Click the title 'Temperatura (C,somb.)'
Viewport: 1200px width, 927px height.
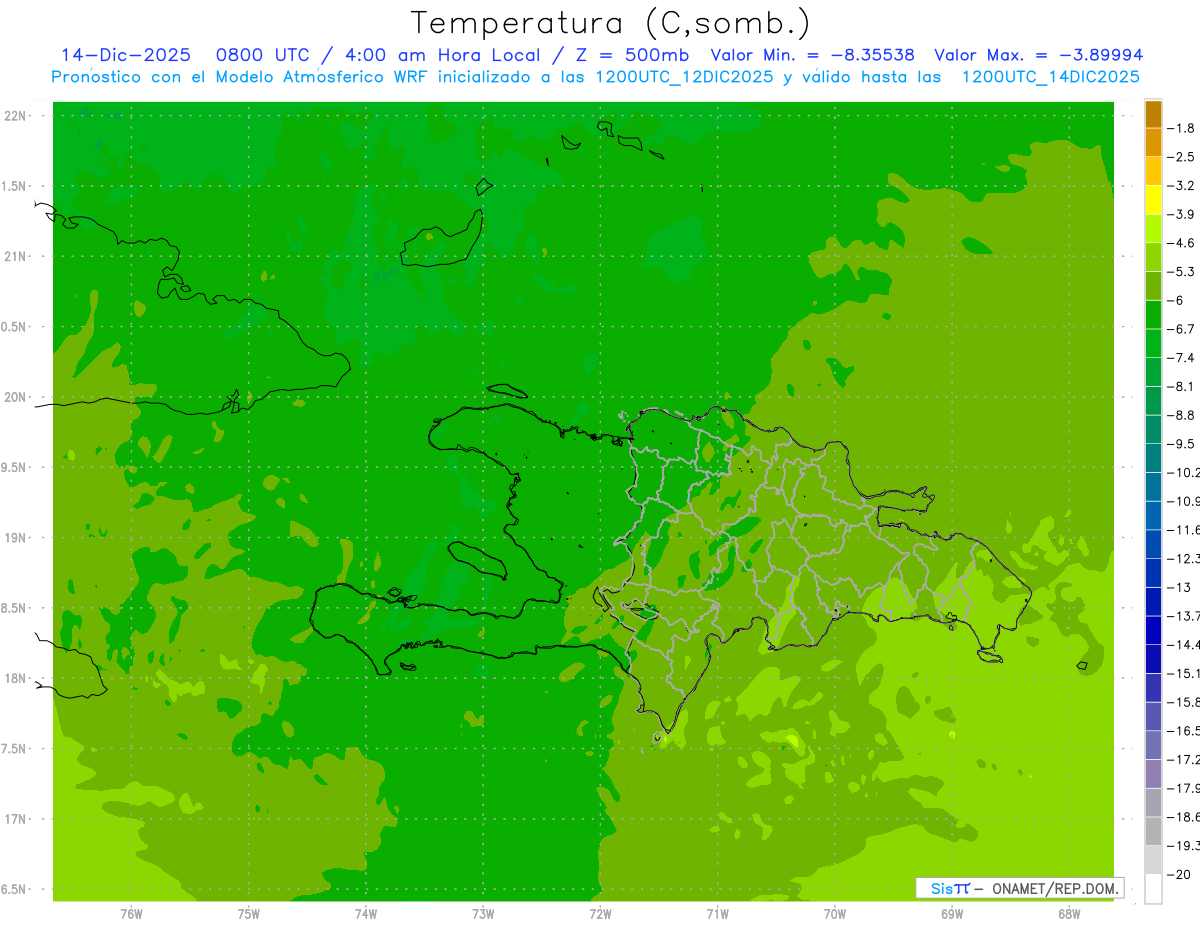tap(610, 23)
